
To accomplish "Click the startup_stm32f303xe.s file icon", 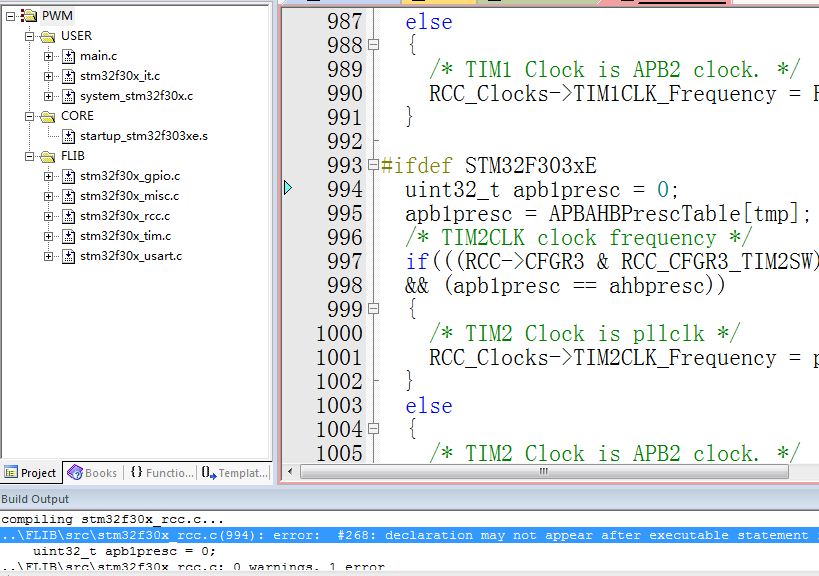I will coord(68,136).
